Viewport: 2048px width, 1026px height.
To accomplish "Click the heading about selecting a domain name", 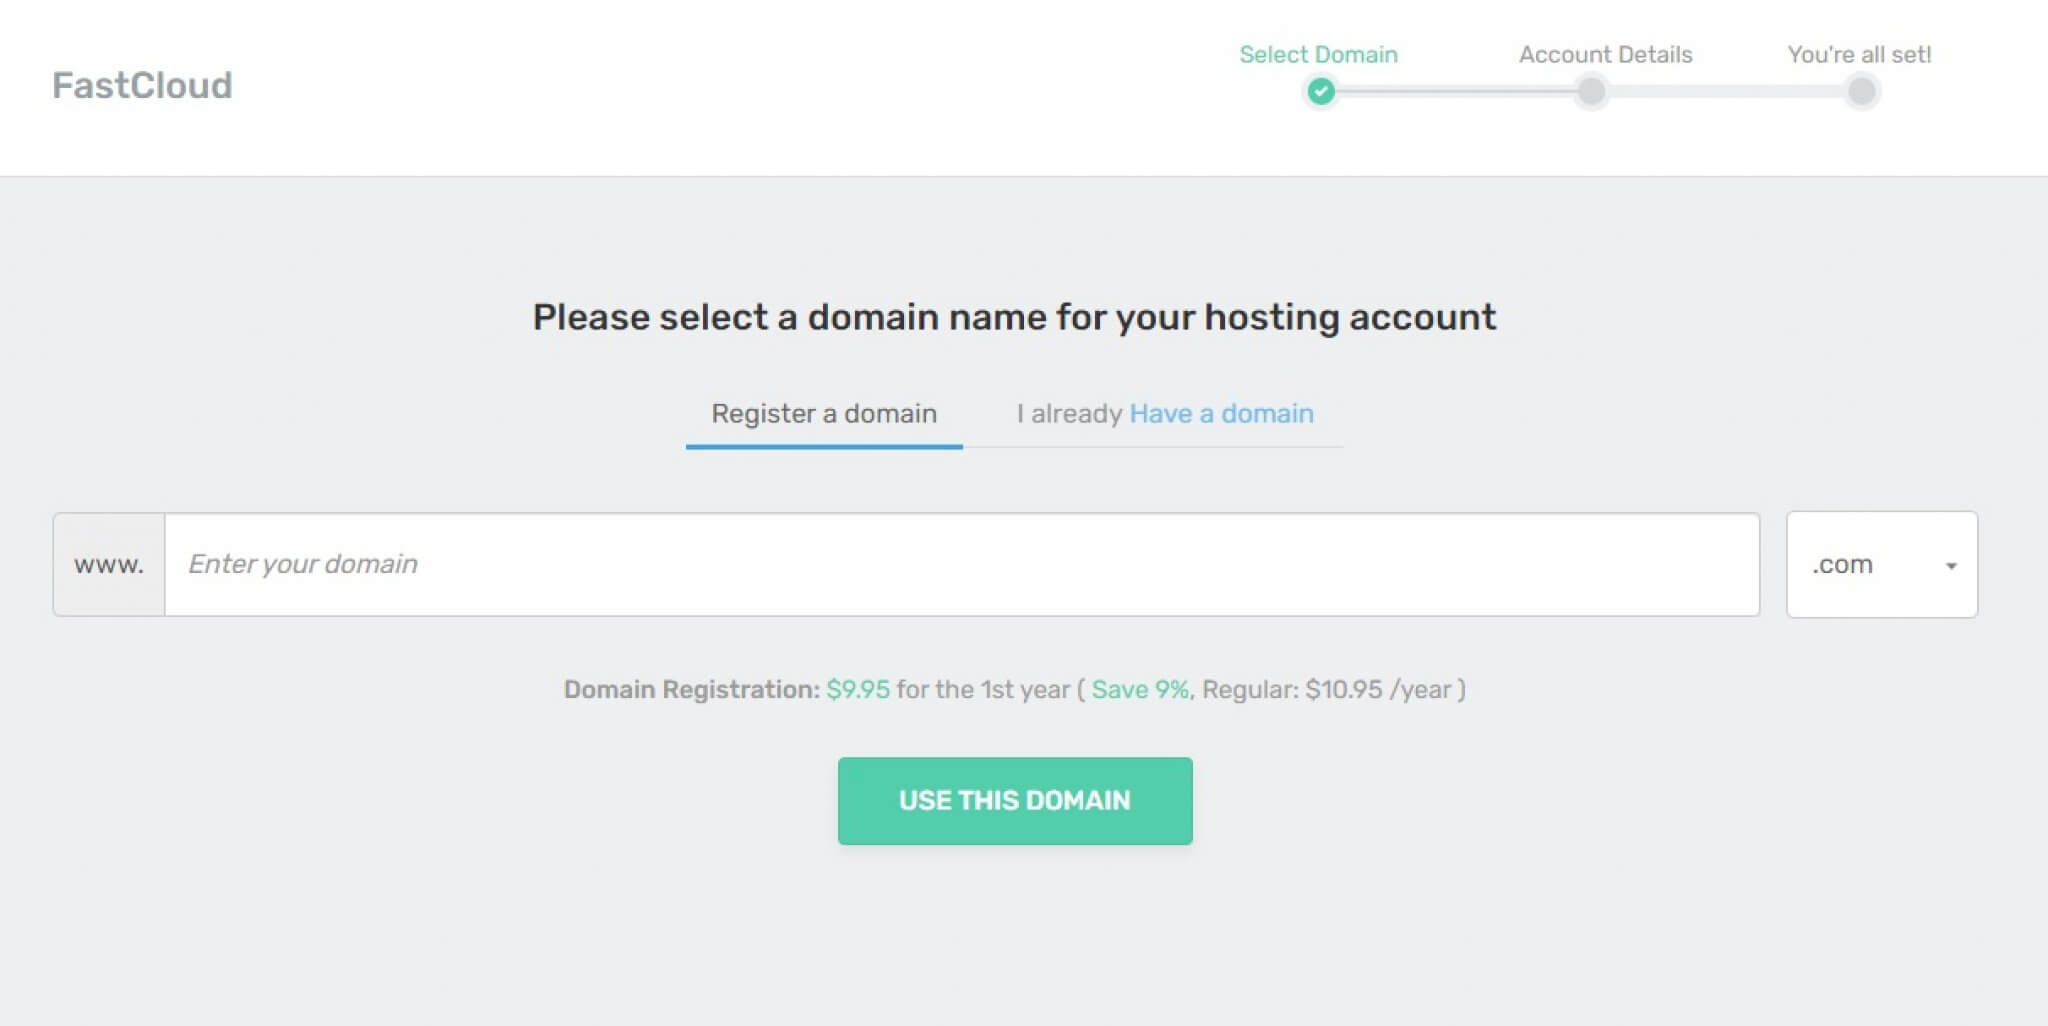I will 1014,316.
